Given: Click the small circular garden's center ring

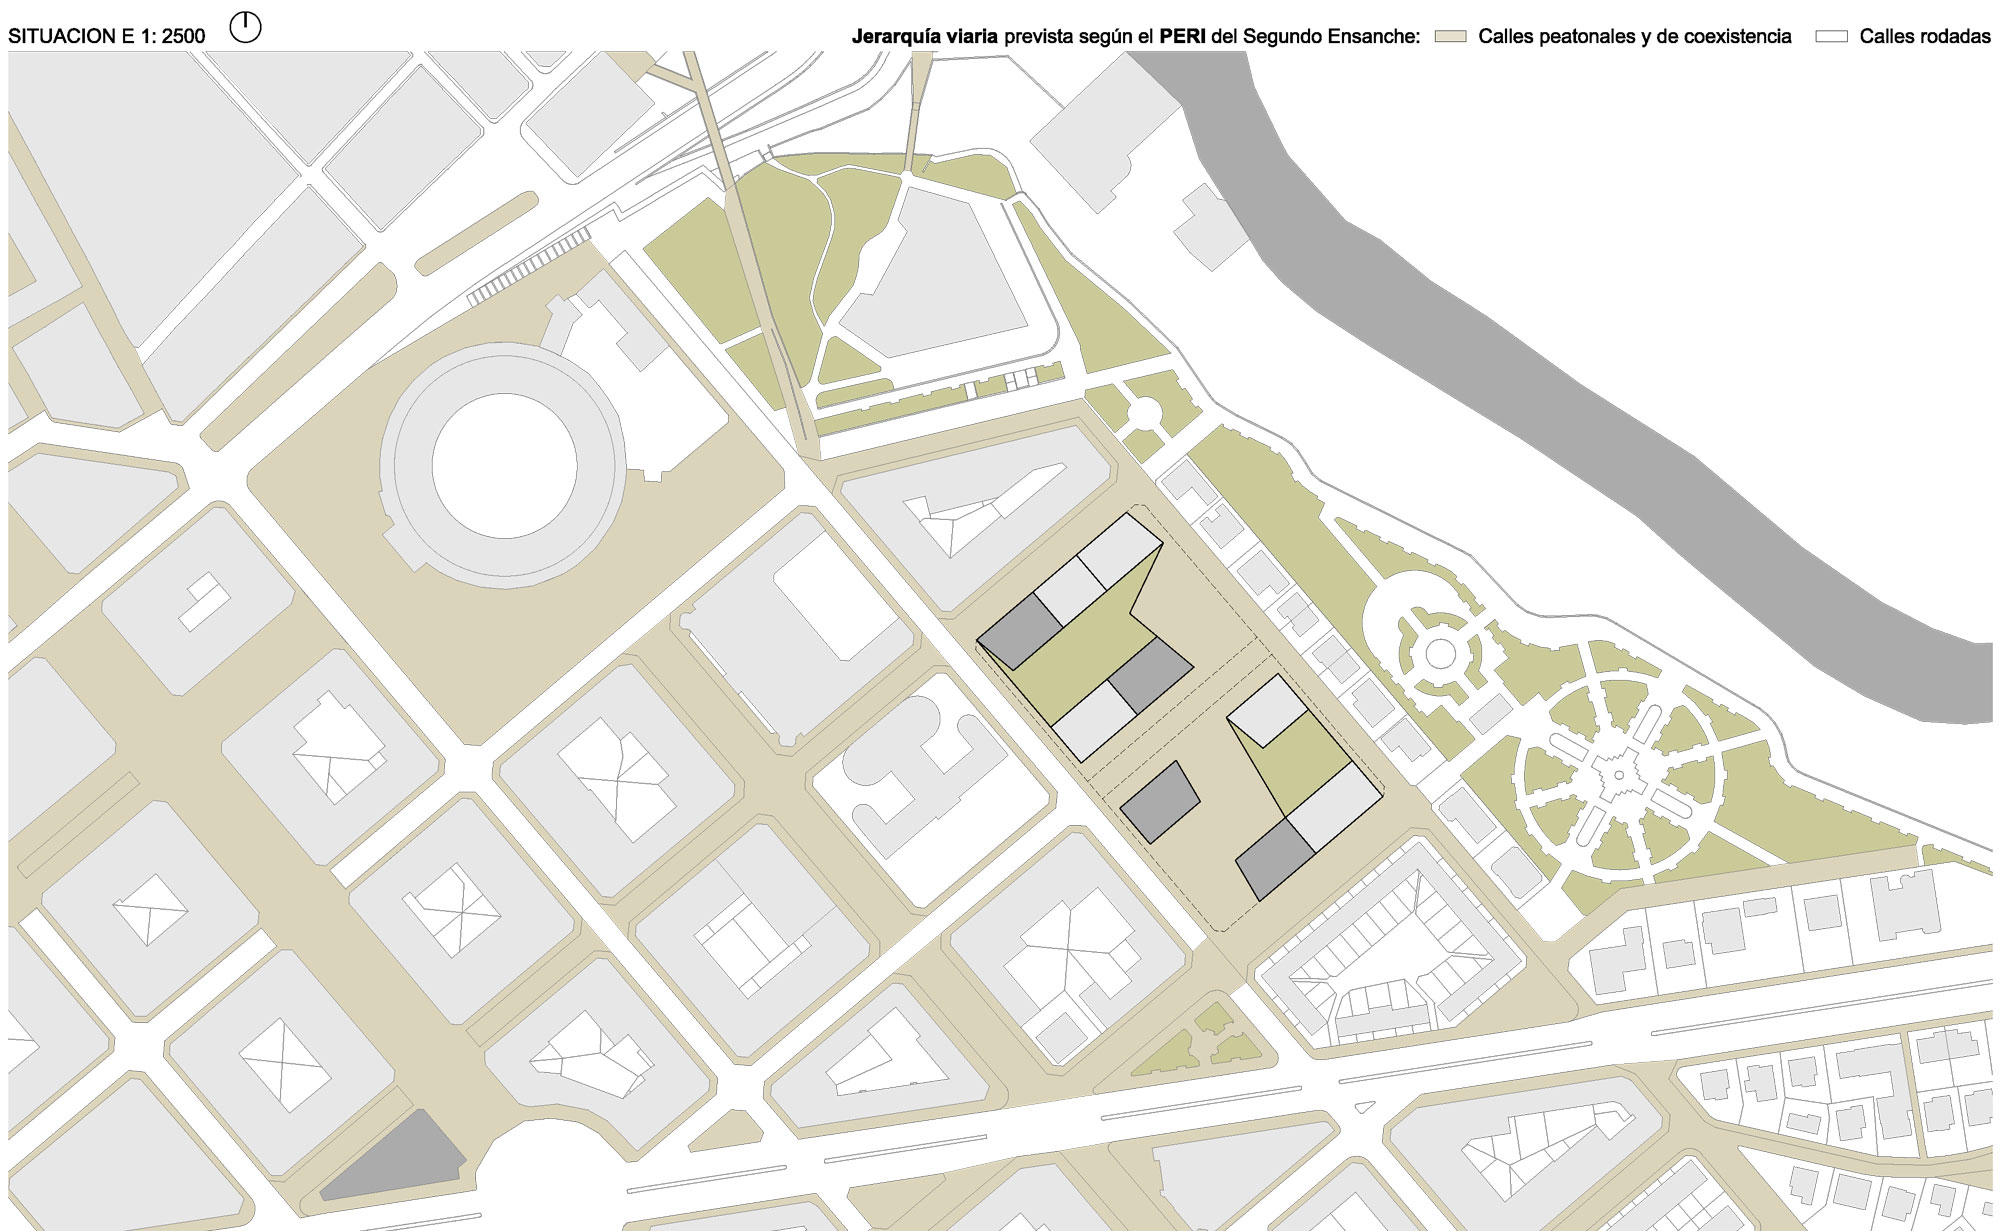Looking at the screenshot, I should pyautogui.click(x=1440, y=655).
